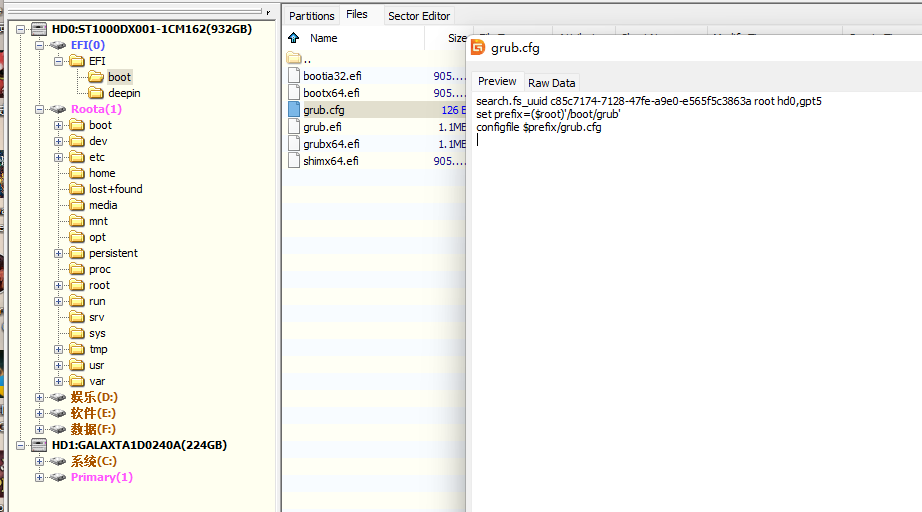
Task: Click the shimx64.efi file icon
Action: pos(294,161)
